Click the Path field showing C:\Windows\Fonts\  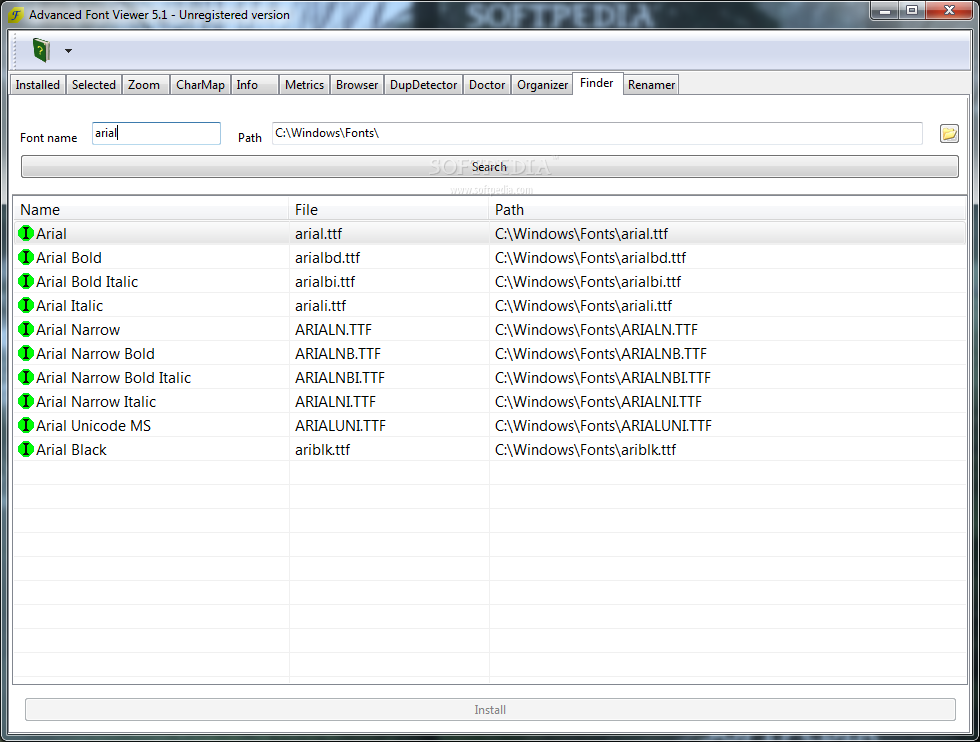click(597, 133)
